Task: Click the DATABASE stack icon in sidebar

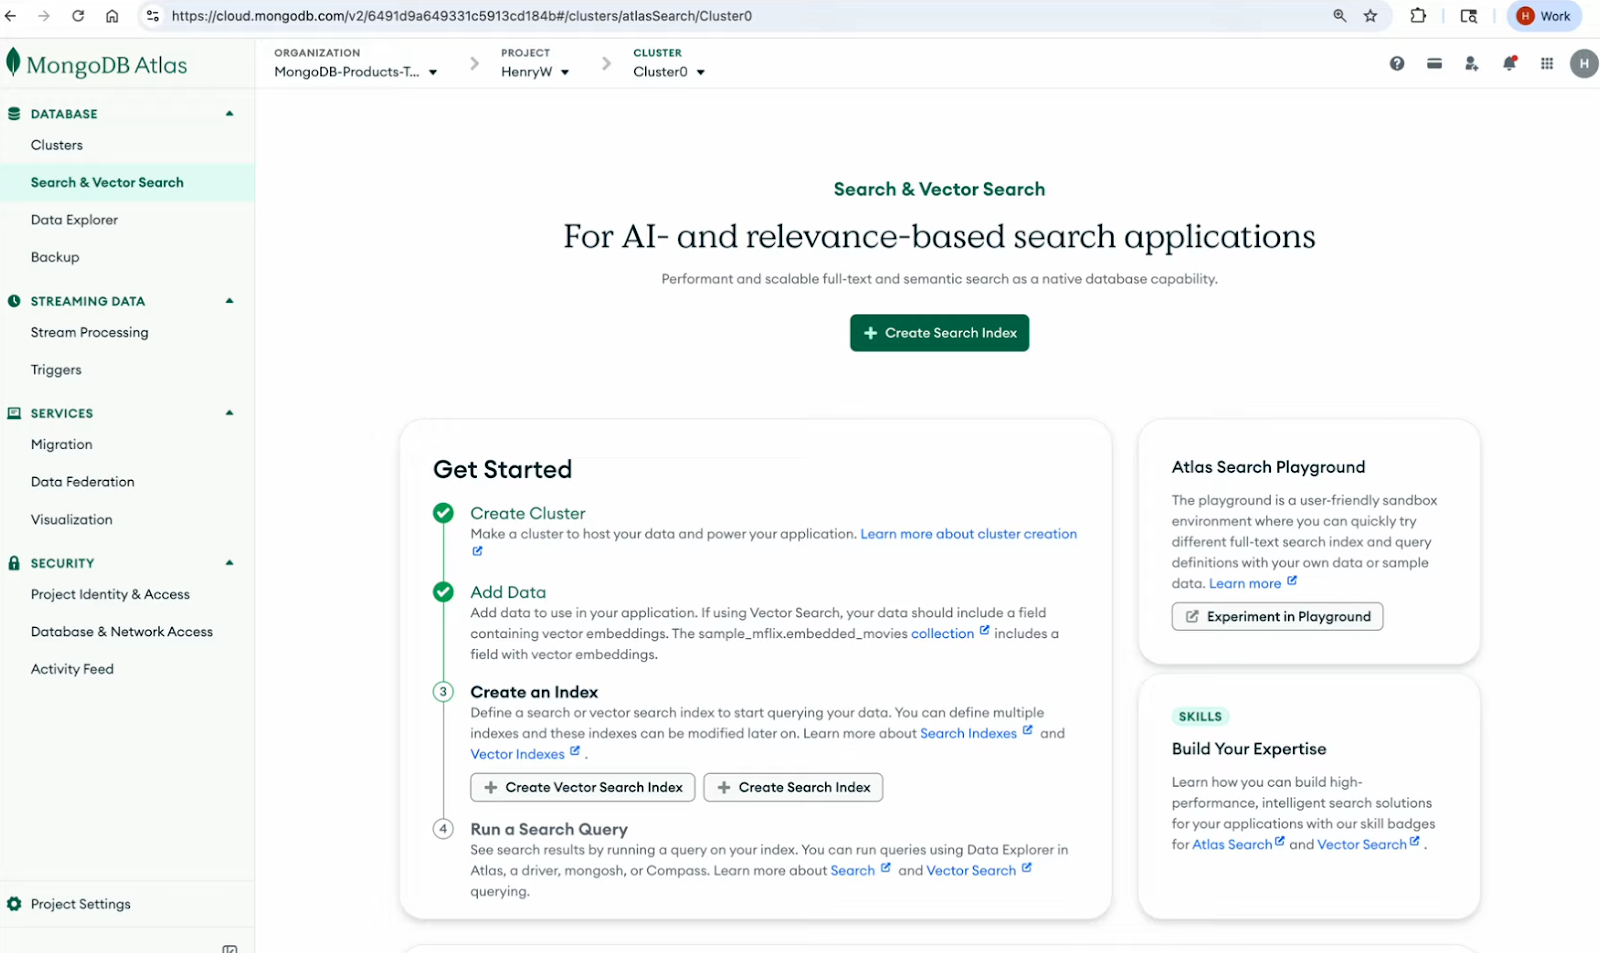Action: coord(14,114)
